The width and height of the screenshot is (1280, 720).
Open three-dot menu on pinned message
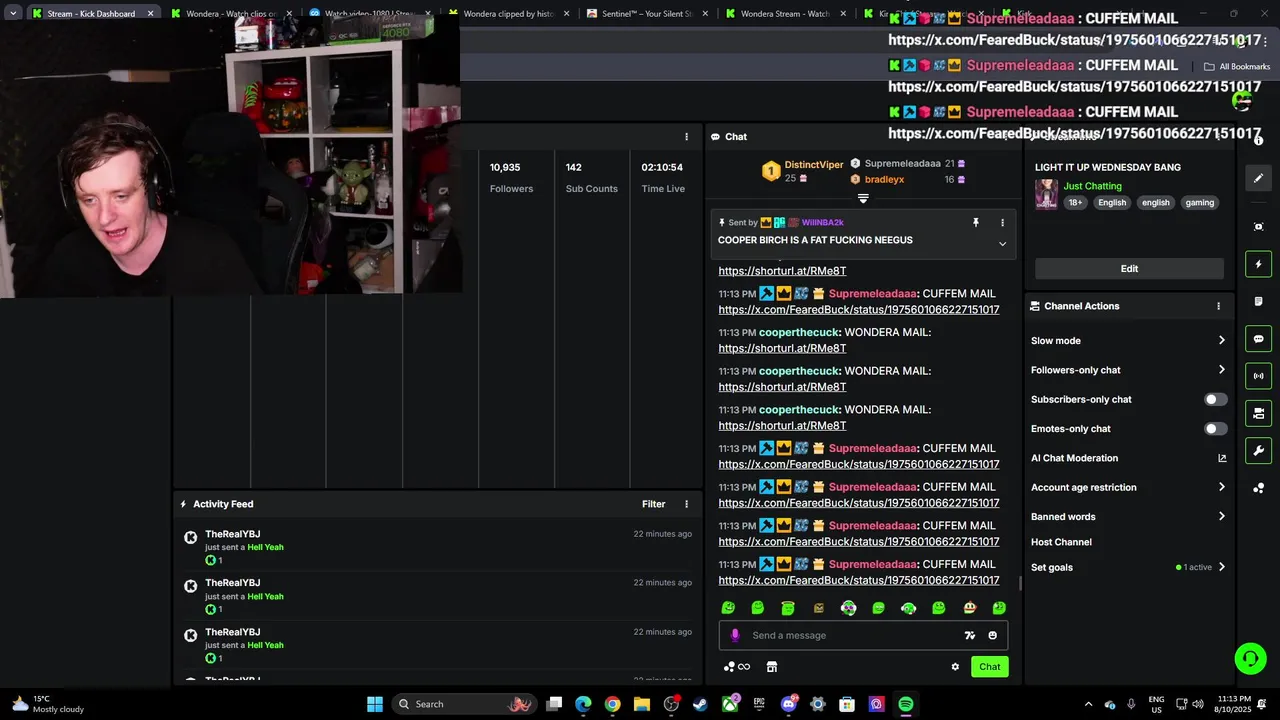1002,223
